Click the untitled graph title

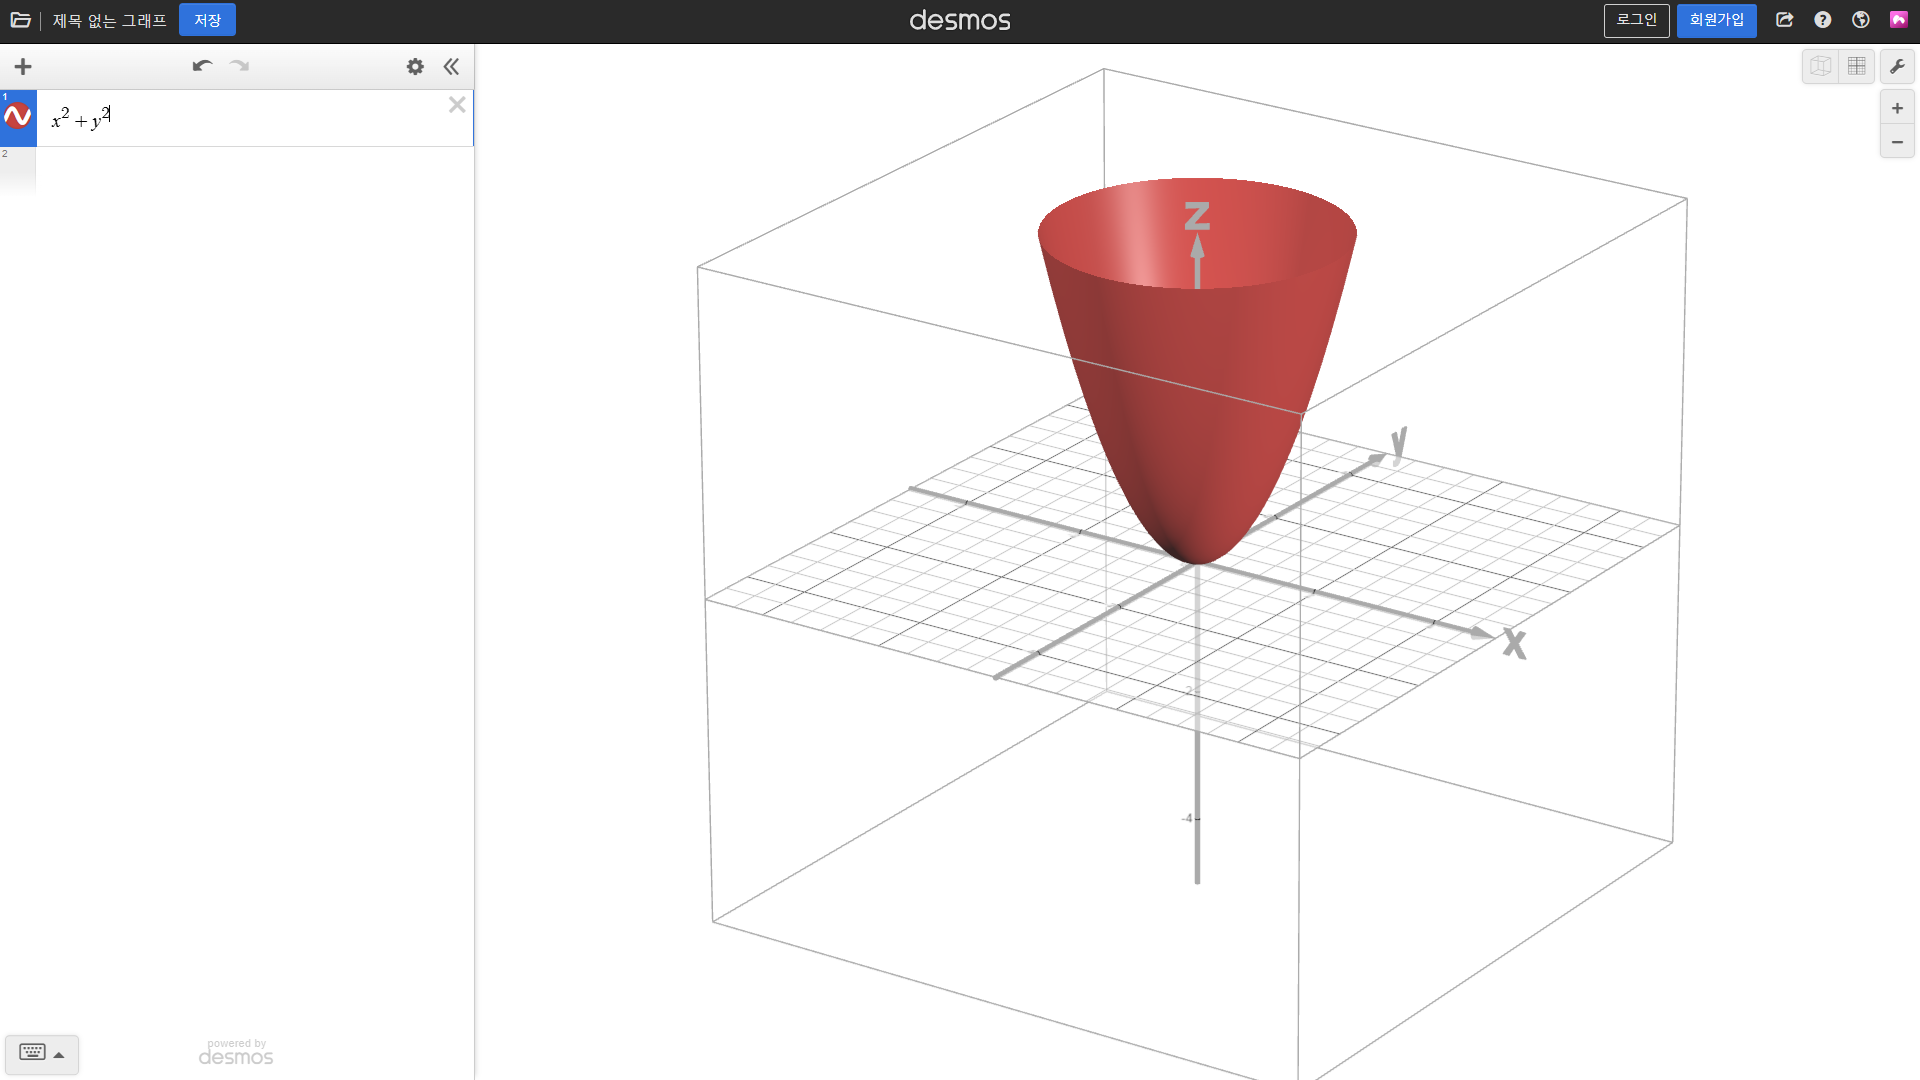109,20
